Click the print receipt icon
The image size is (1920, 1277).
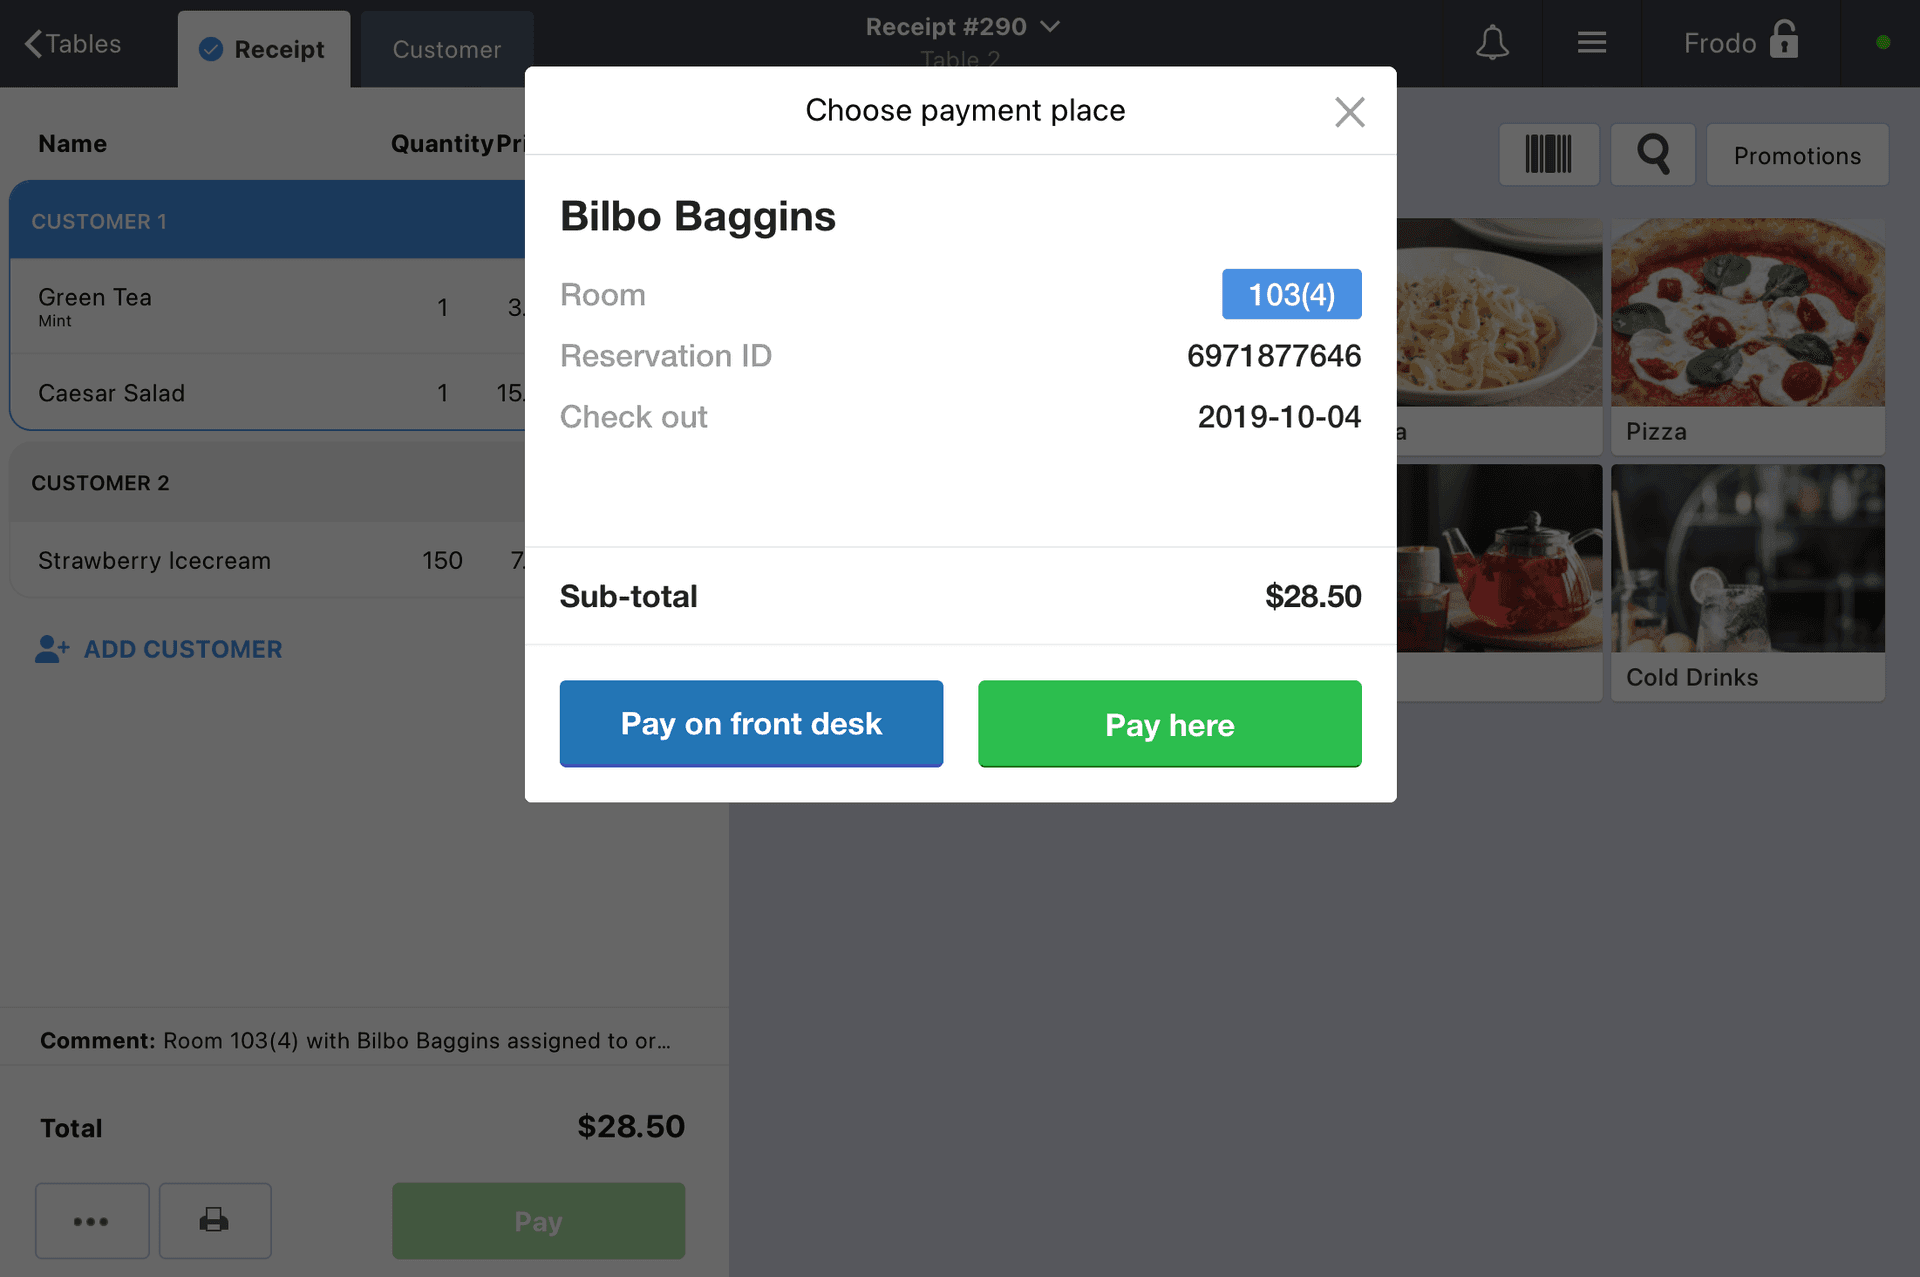(x=214, y=1220)
